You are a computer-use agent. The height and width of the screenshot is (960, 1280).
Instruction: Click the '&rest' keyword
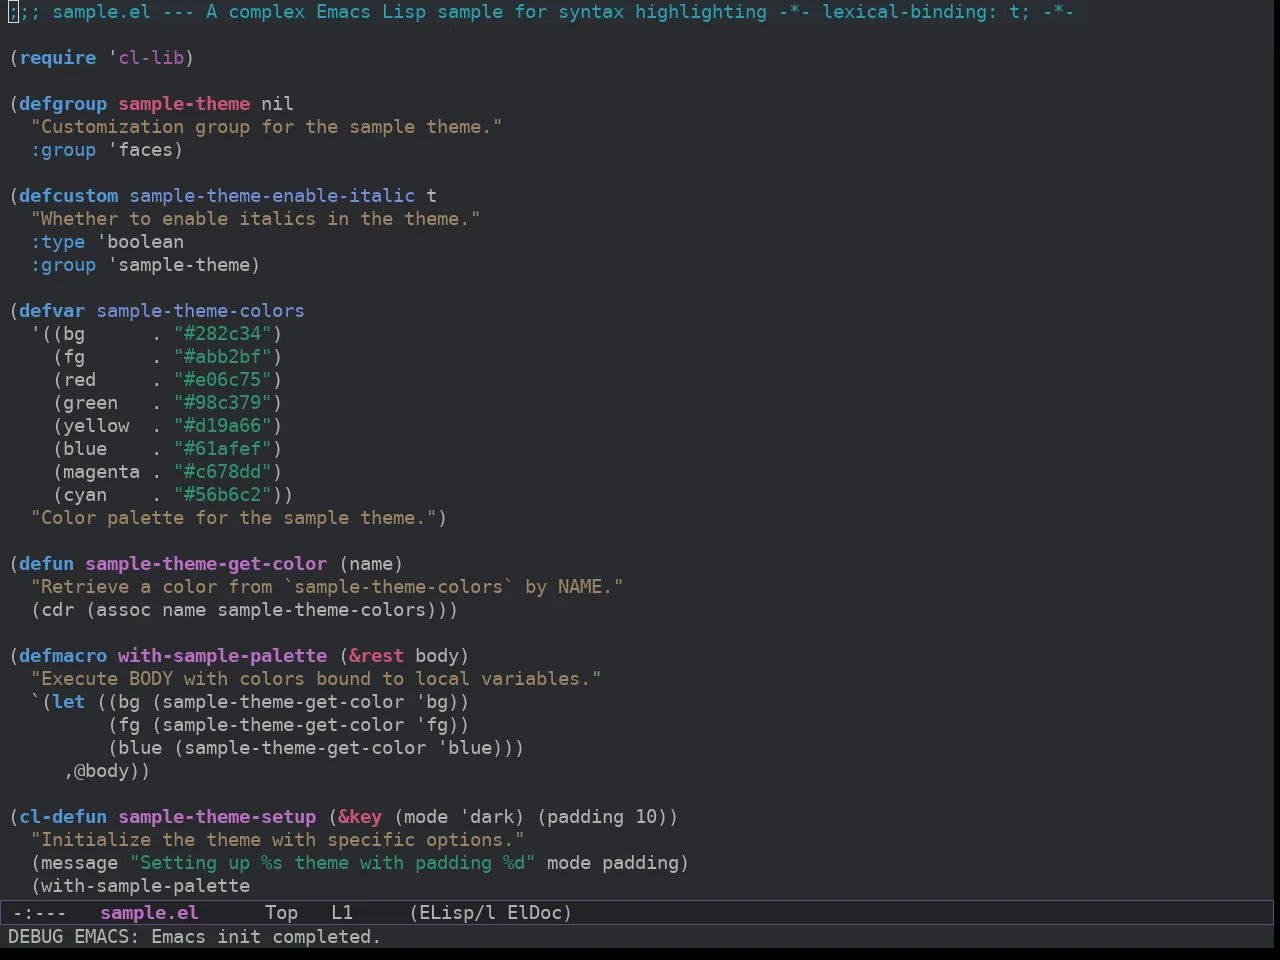(376, 656)
